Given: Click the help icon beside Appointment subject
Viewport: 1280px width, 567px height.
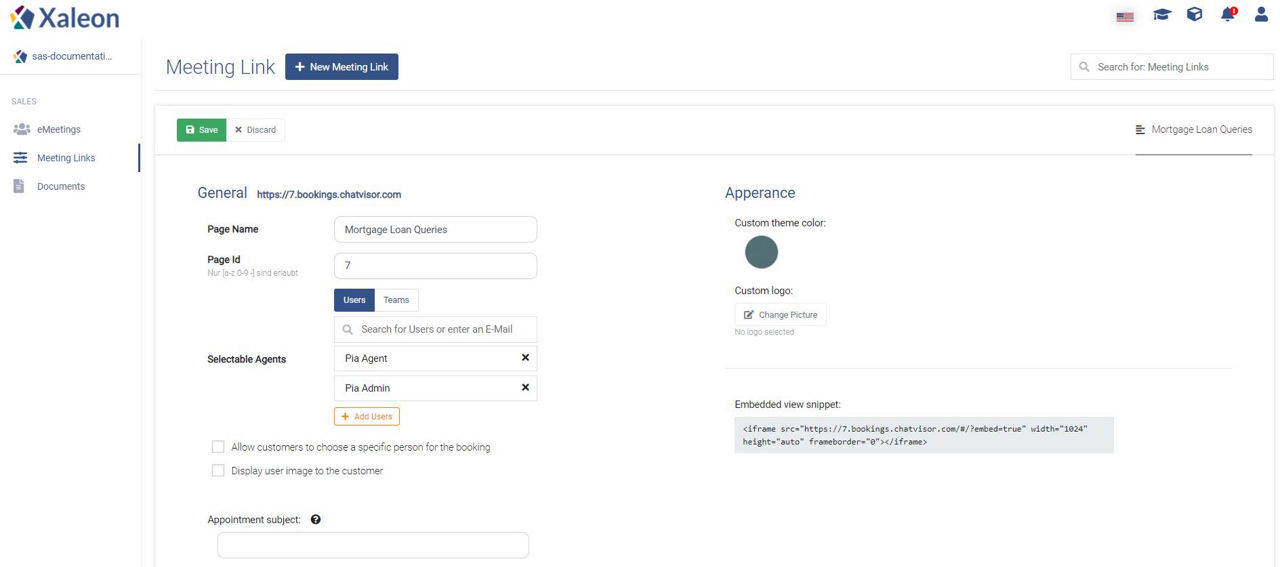Looking at the screenshot, I should click(x=316, y=520).
